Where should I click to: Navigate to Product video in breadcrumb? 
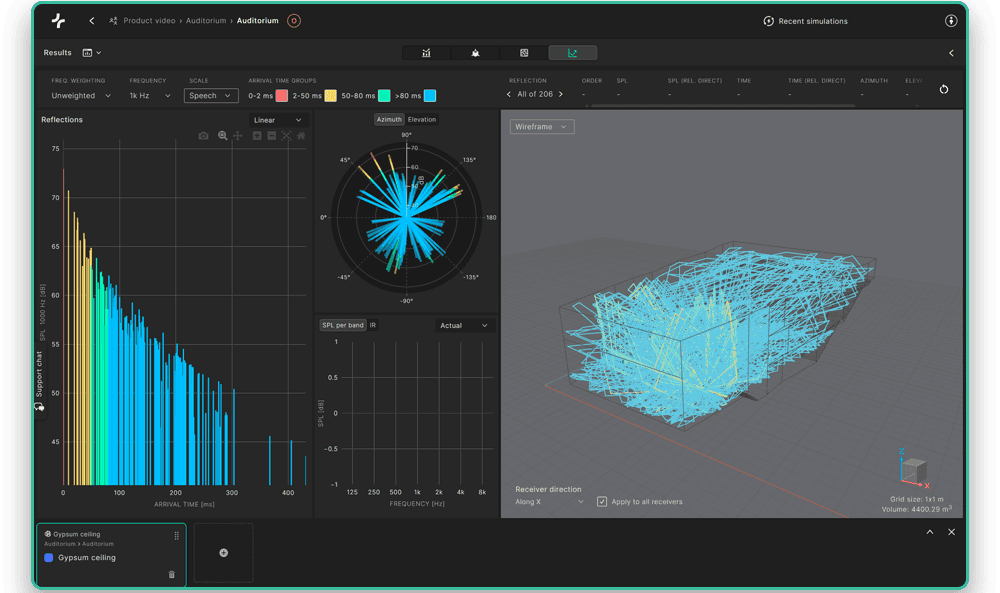[x=150, y=21]
